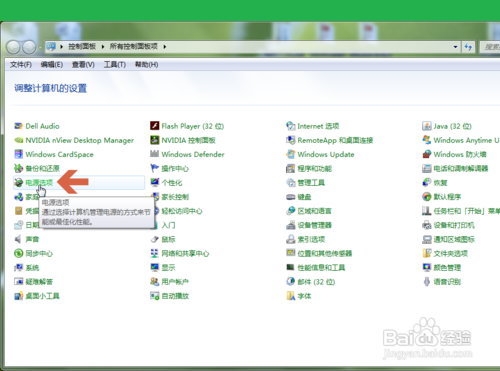Expand the arrow after 控制面板 breadcrumb
The width and height of the screenshot is (500, 371).
tap(103, 47)
